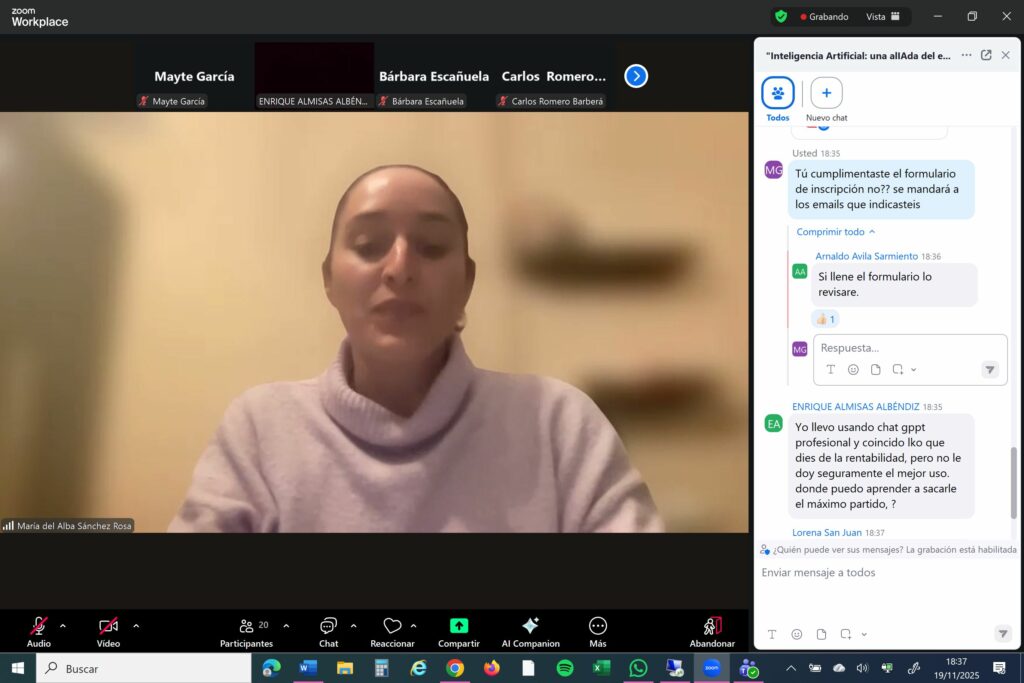Viewport: 1024px width, 683px height.
Task: Collapse thread with Comprimir todo
Action: (836, 232)
